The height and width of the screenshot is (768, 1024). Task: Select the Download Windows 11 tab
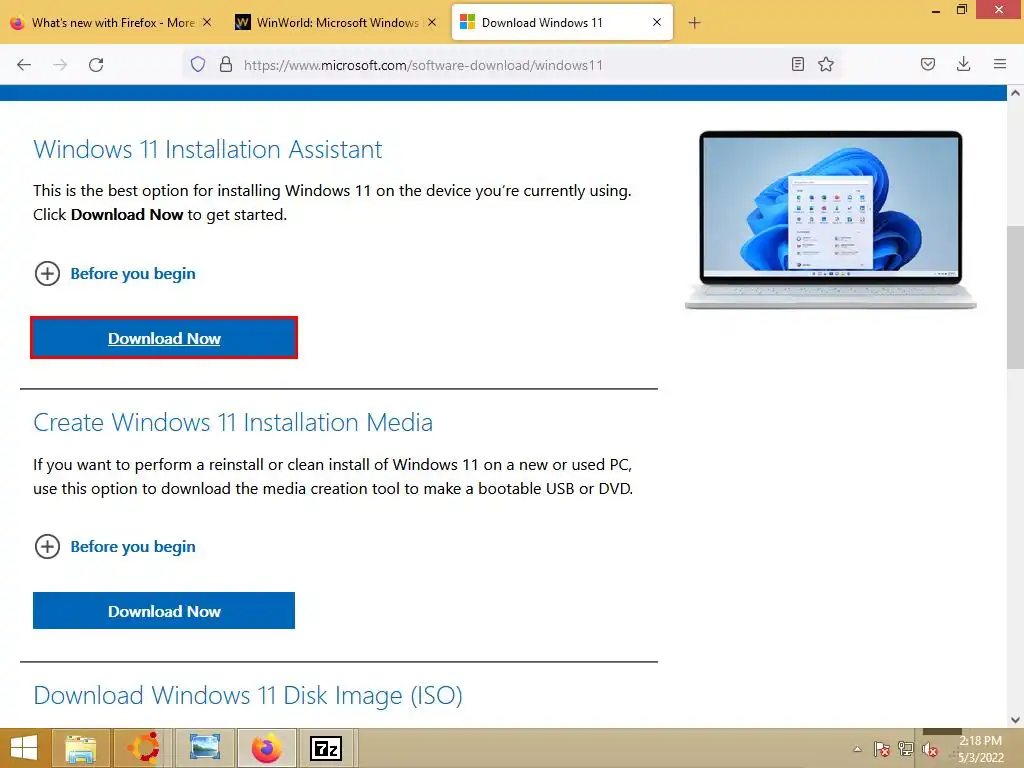point(562,23)
